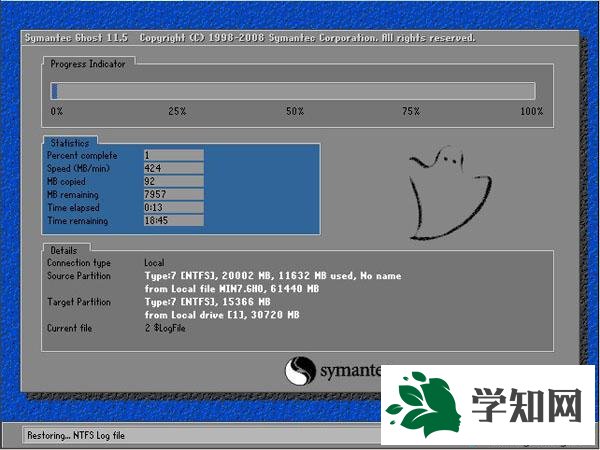
Task: Click the Symantec yin-yang logo icon
Action: 300,371
